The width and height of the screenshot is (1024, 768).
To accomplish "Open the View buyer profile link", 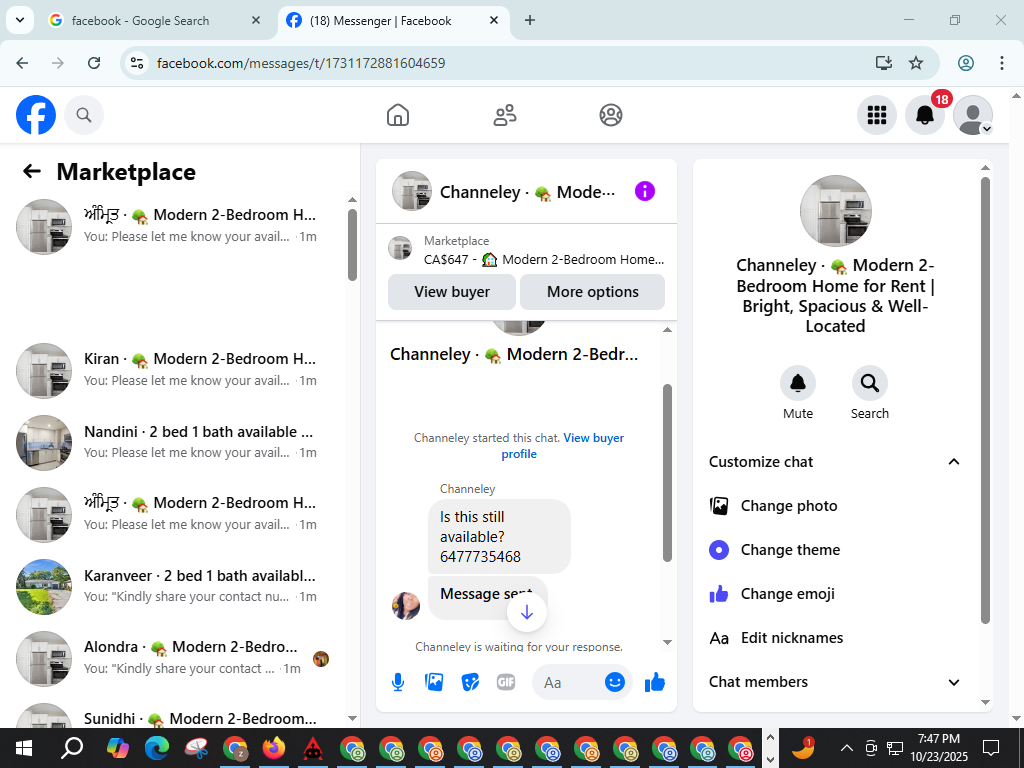I will click(x=563, y=445).
